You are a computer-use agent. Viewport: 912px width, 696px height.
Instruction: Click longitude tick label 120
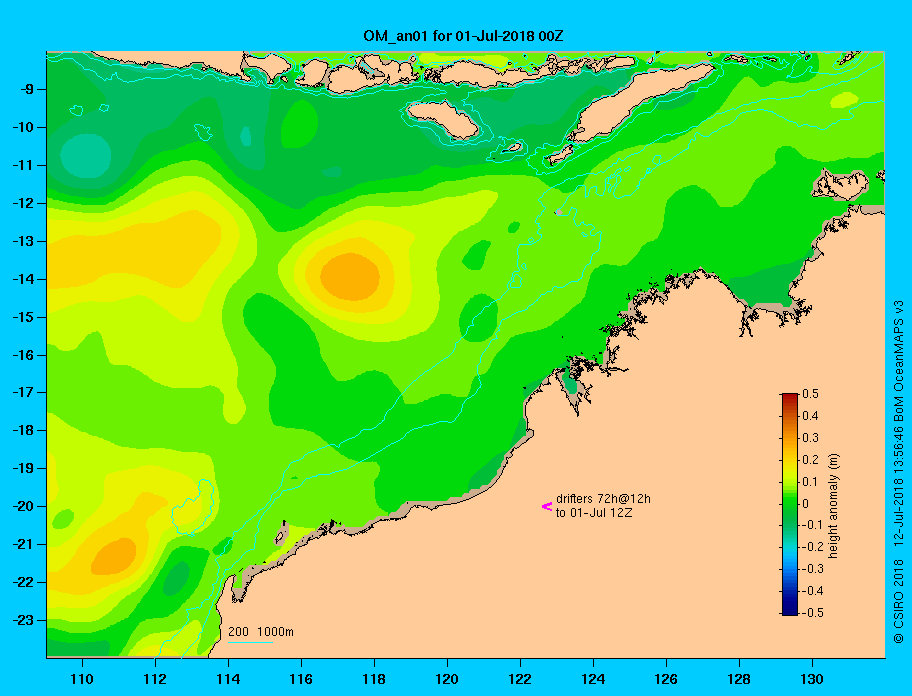tap(447, 679)
